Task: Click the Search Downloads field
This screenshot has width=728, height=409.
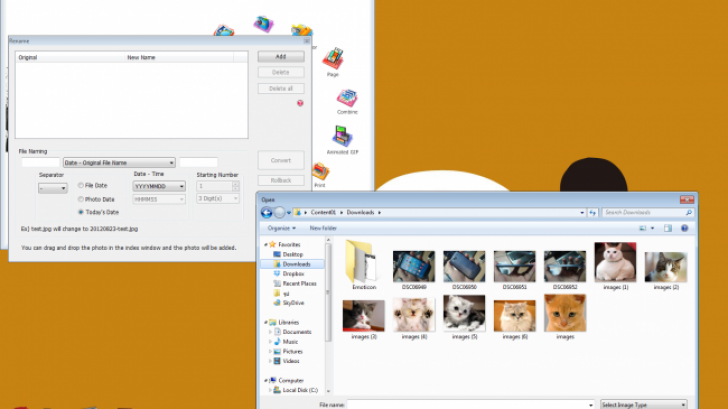Action: (x=644, y=213)
